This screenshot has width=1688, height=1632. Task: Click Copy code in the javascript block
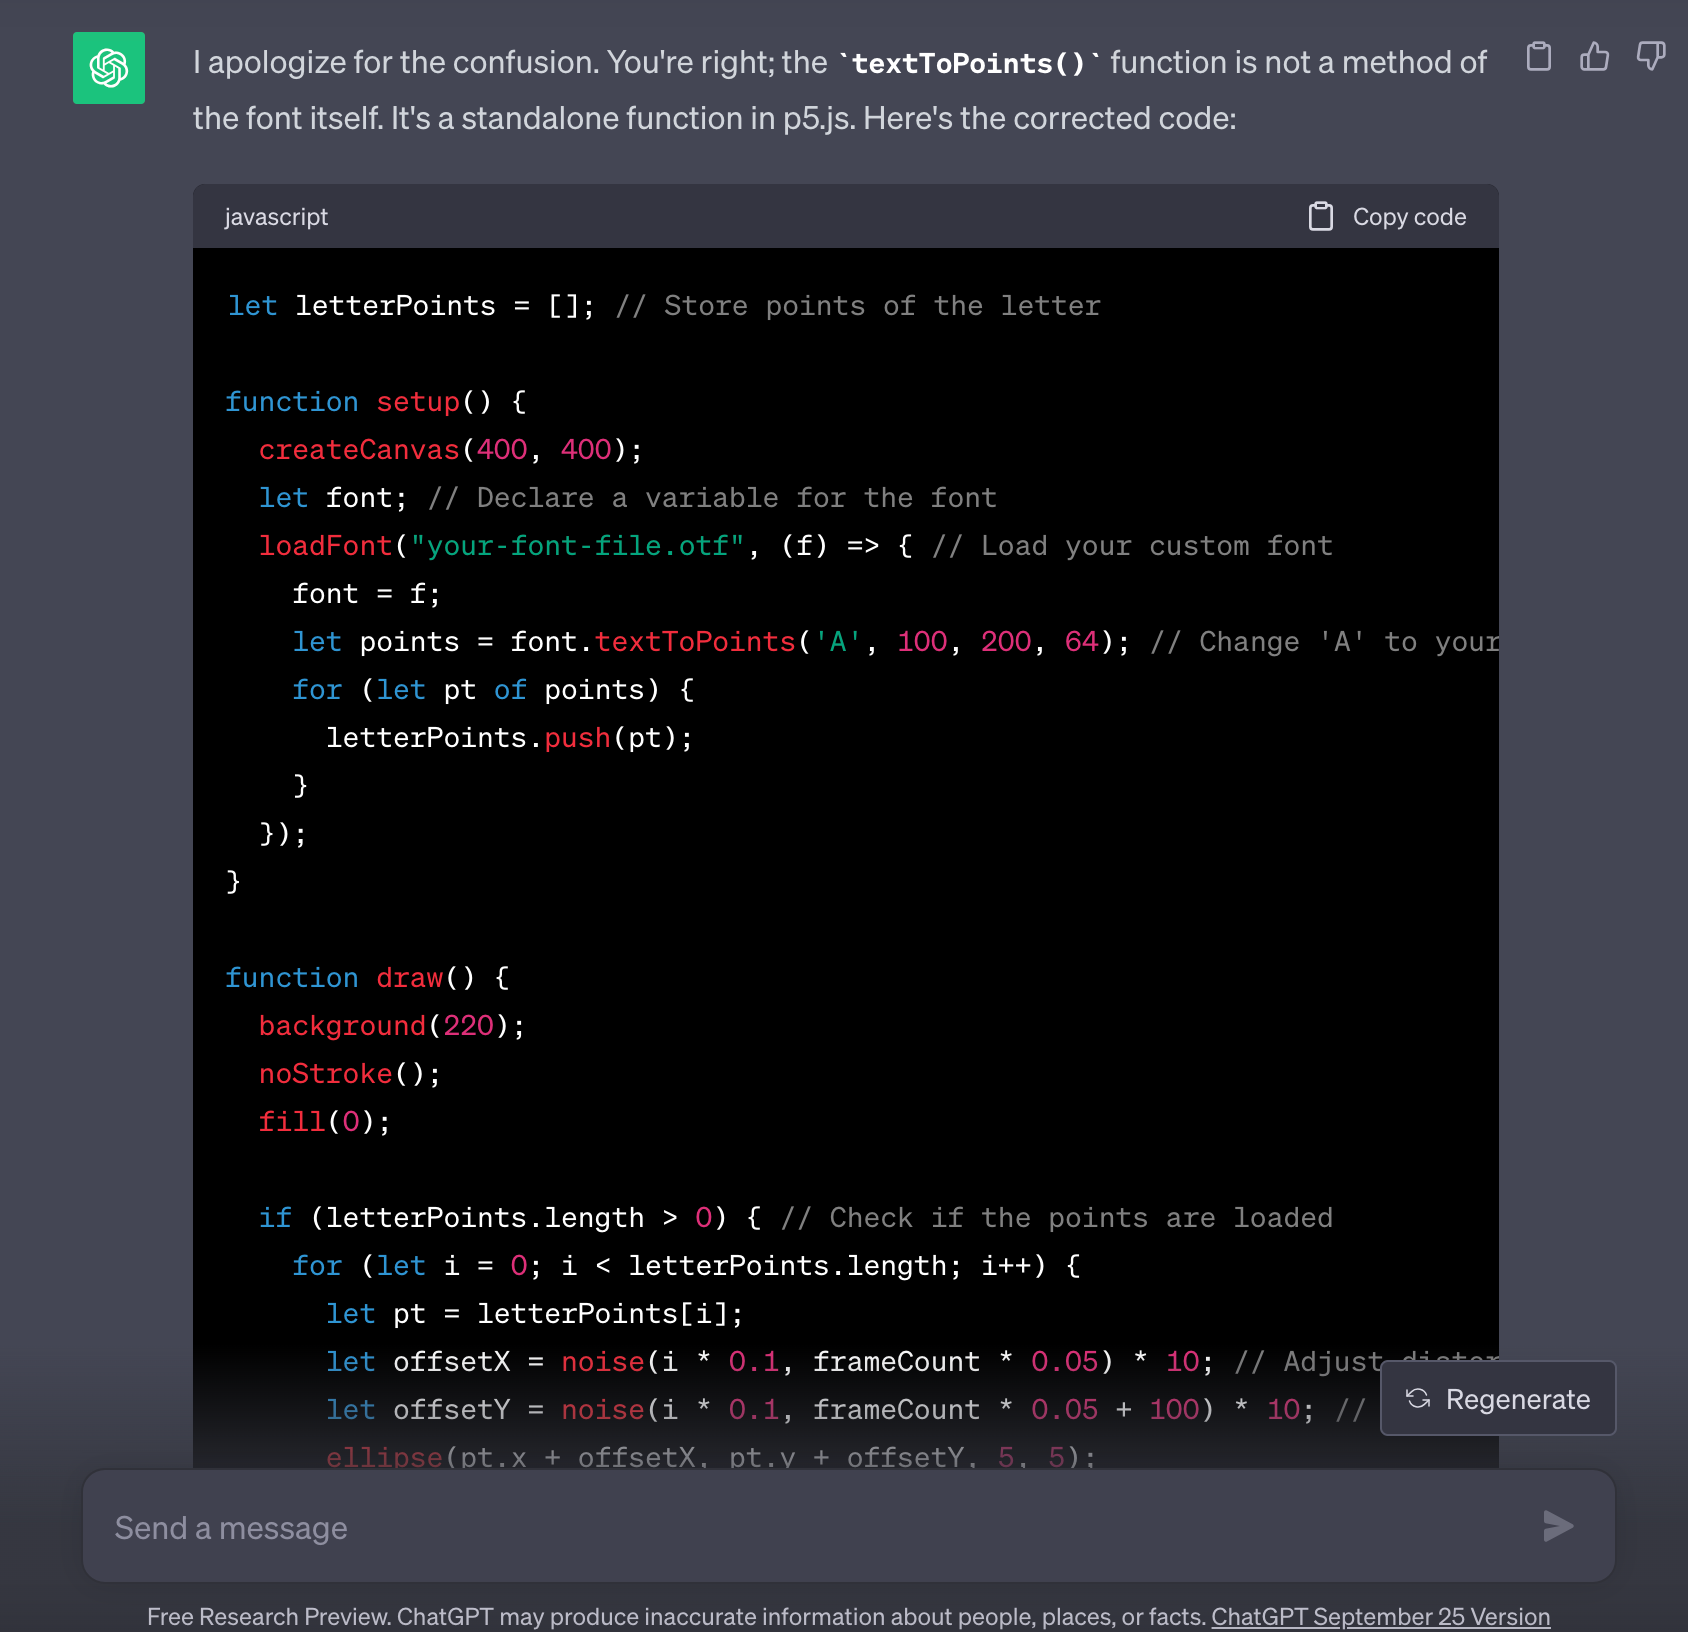(x=1388, y=217)
